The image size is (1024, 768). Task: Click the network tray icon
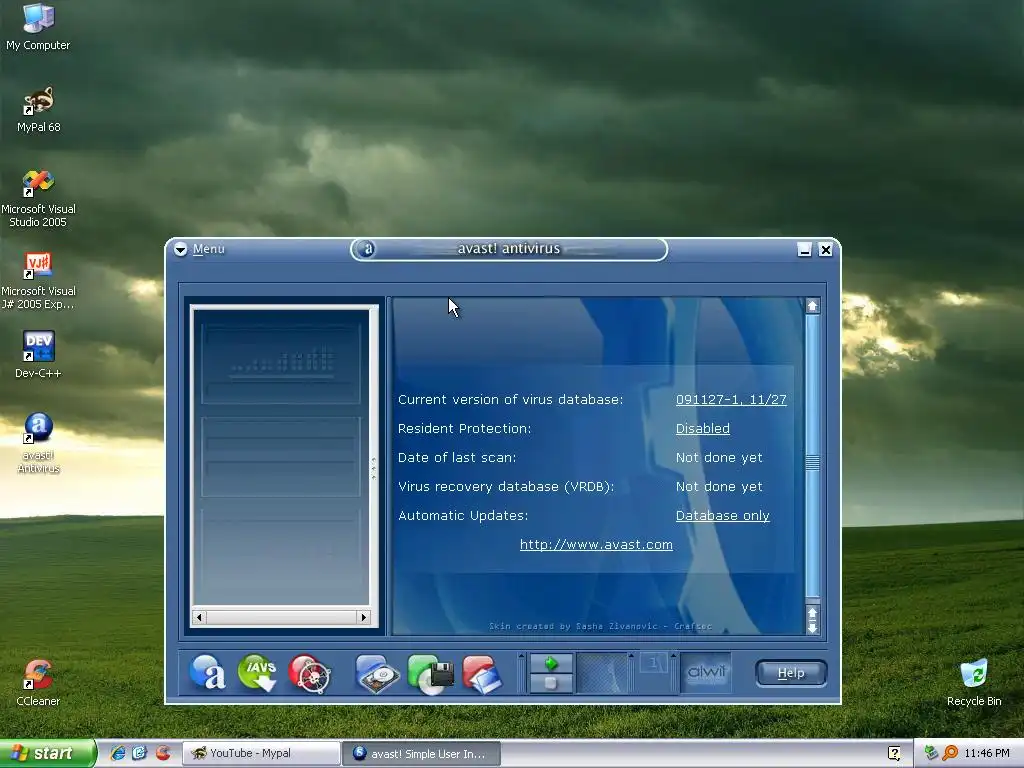pyautogui.click(x=931, y=753)
